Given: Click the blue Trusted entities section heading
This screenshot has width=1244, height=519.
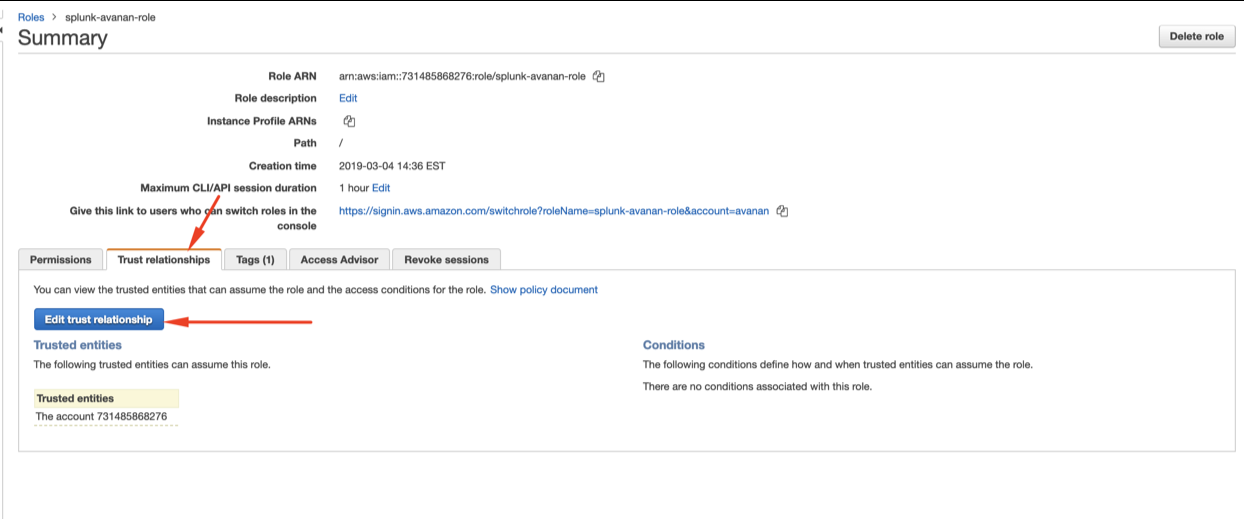Looking at the screenshot, I should (x=78, y=345).
